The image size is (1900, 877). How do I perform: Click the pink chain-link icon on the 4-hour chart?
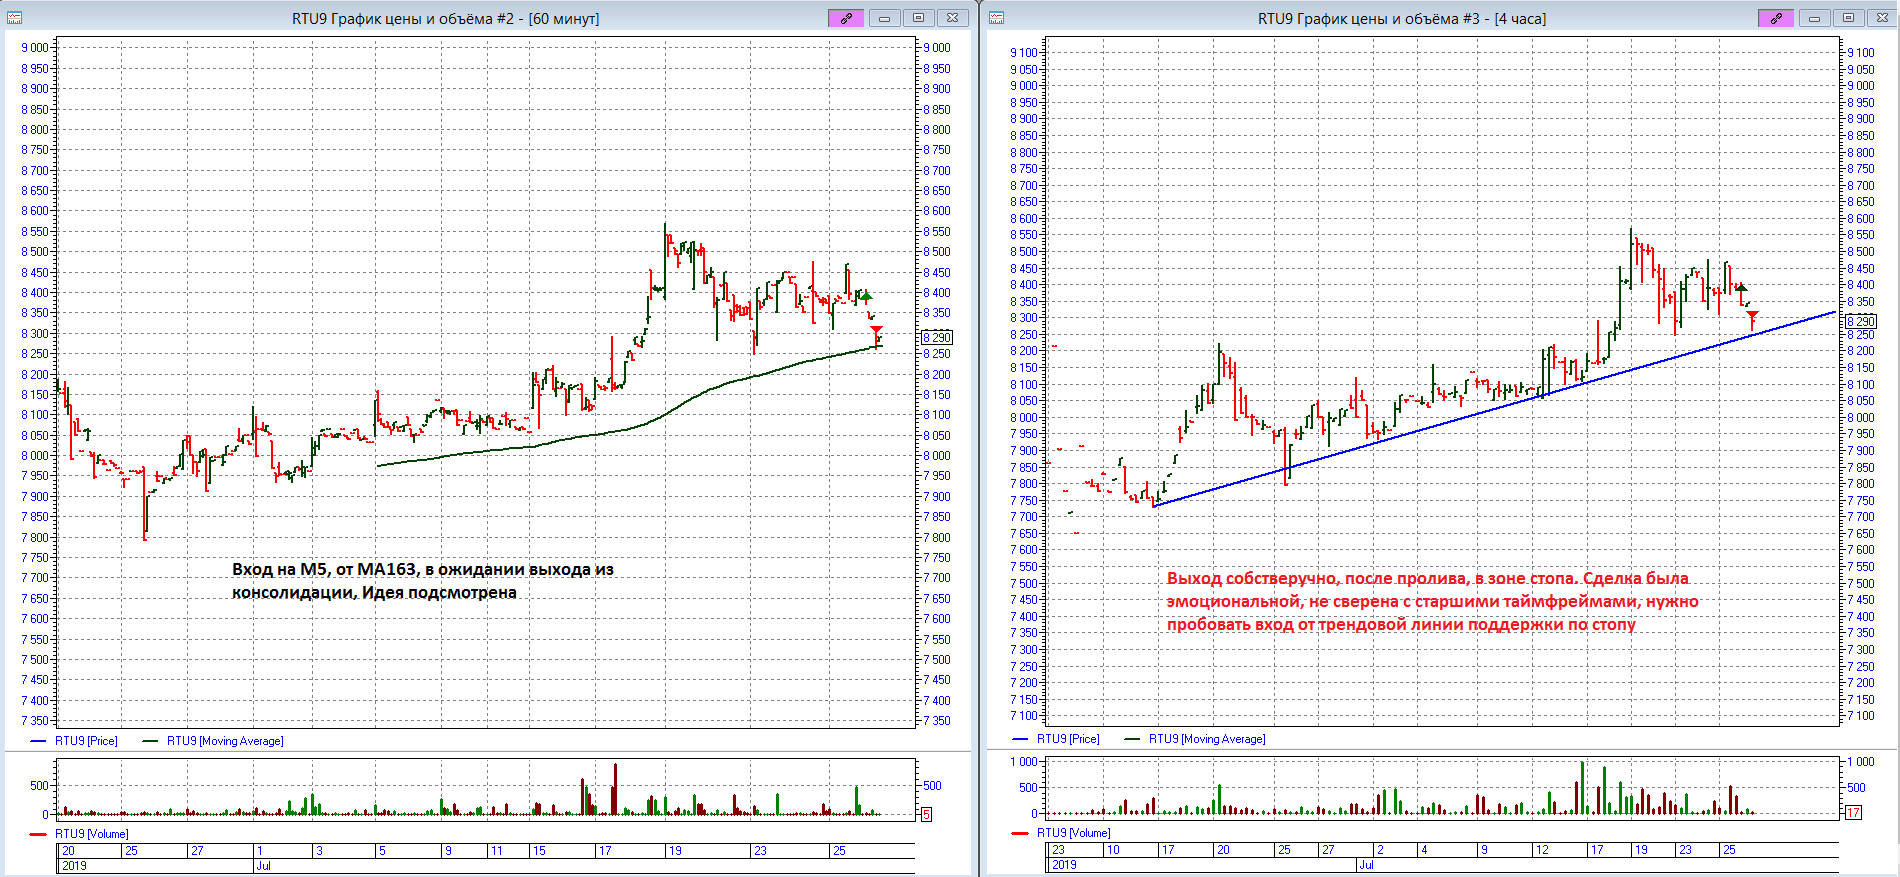tap(1776, 18)
